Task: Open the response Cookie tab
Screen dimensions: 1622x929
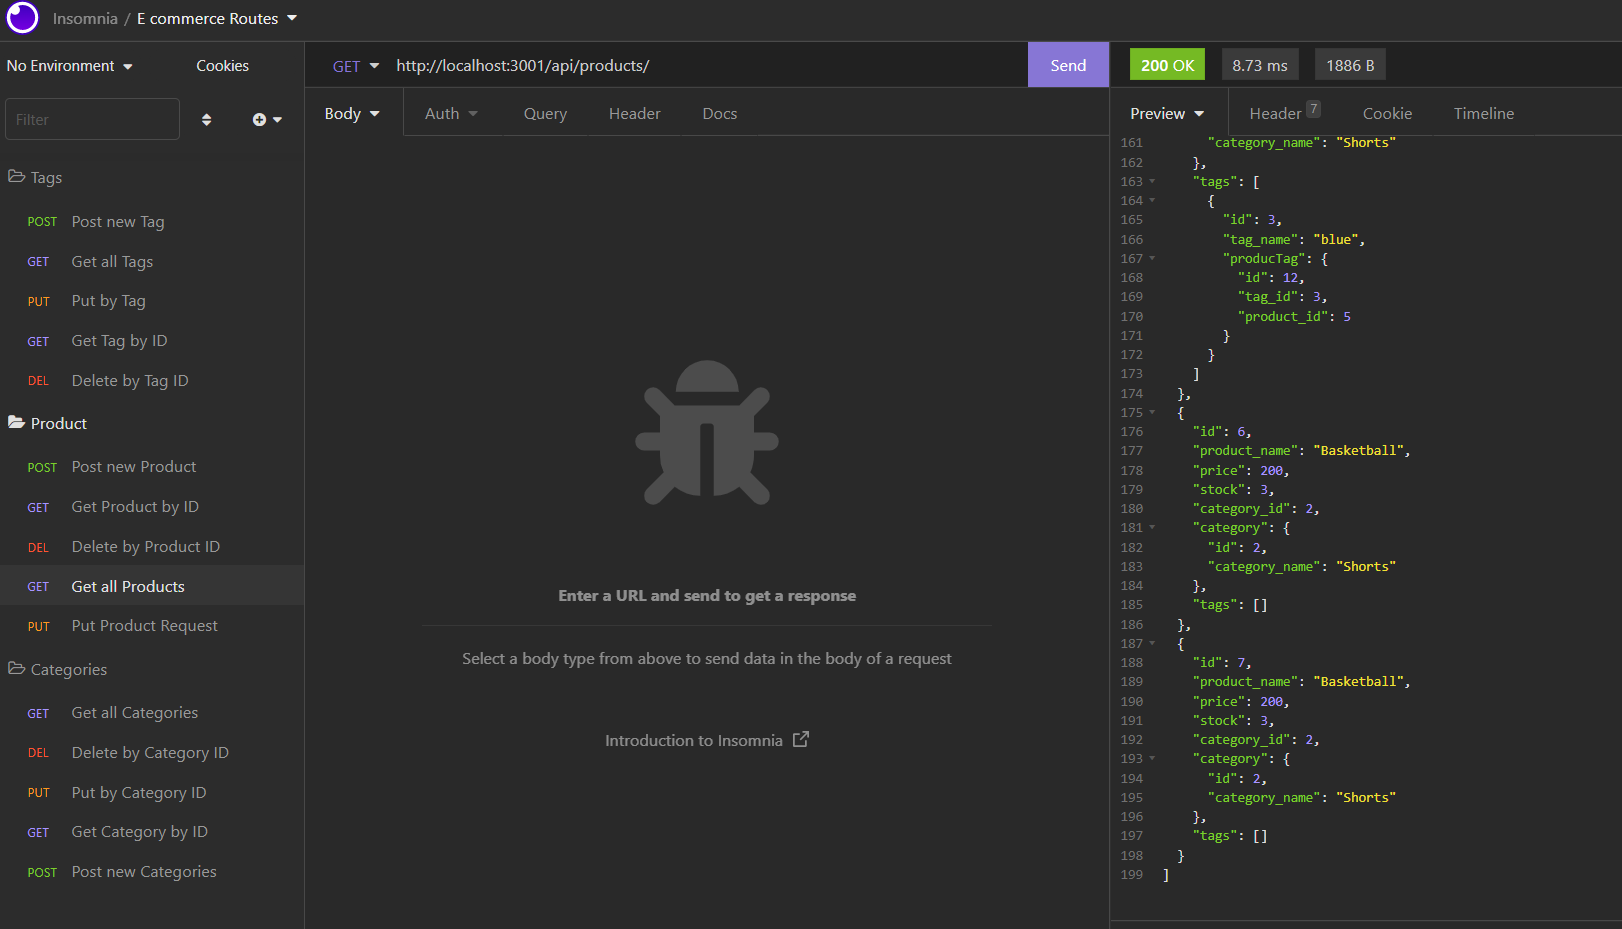Action: pos(1387,114)
